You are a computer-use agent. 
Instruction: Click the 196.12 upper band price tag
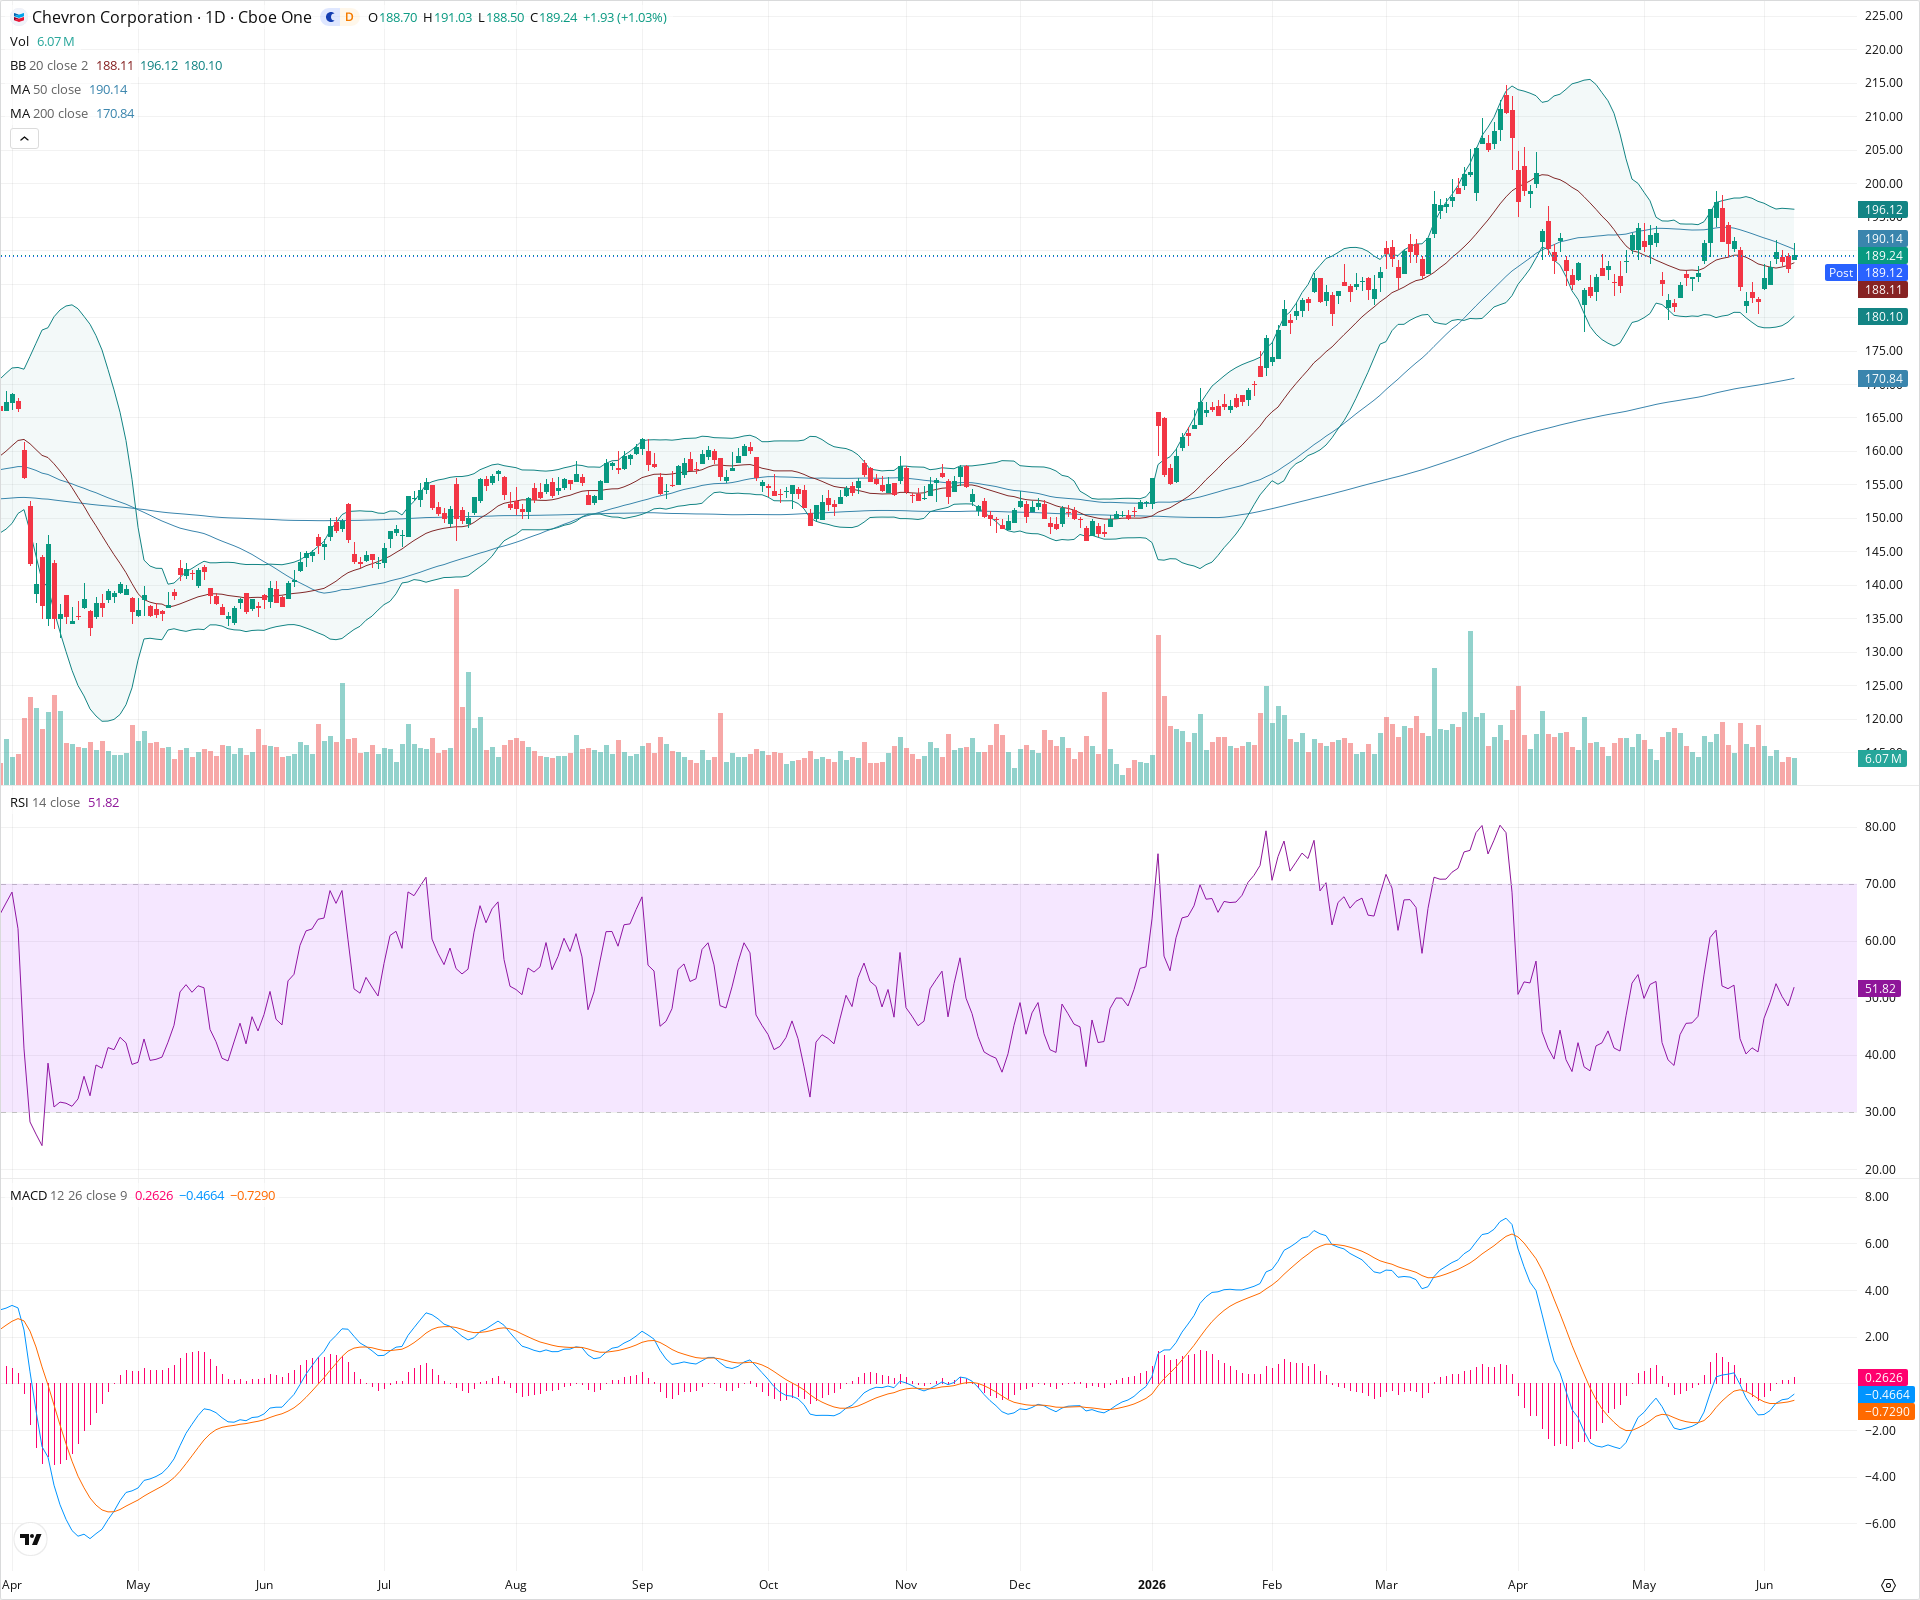coord(1883,210)
